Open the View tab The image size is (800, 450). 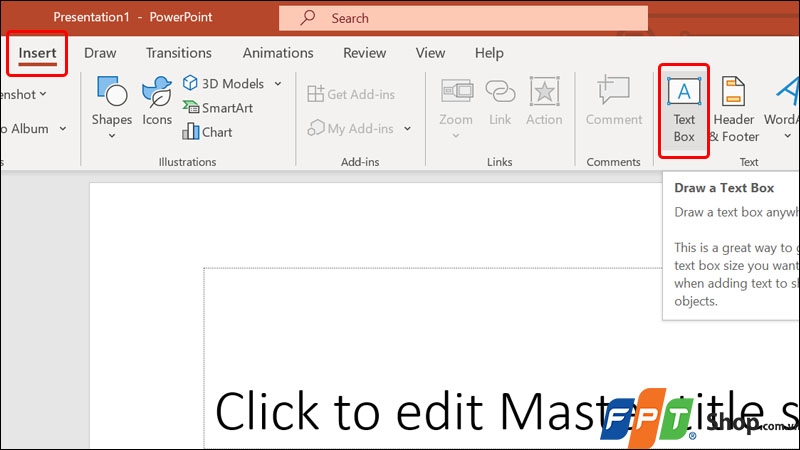430,53
